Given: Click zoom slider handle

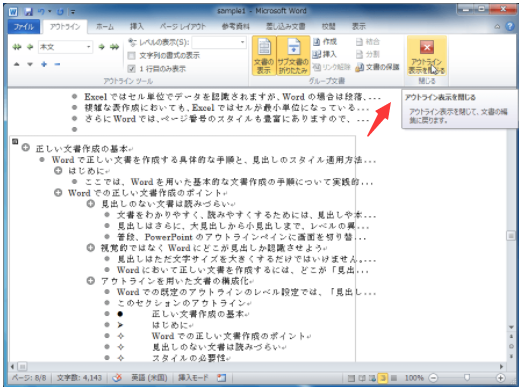Looking at the screenshot, I should click(x=467, y=378).
